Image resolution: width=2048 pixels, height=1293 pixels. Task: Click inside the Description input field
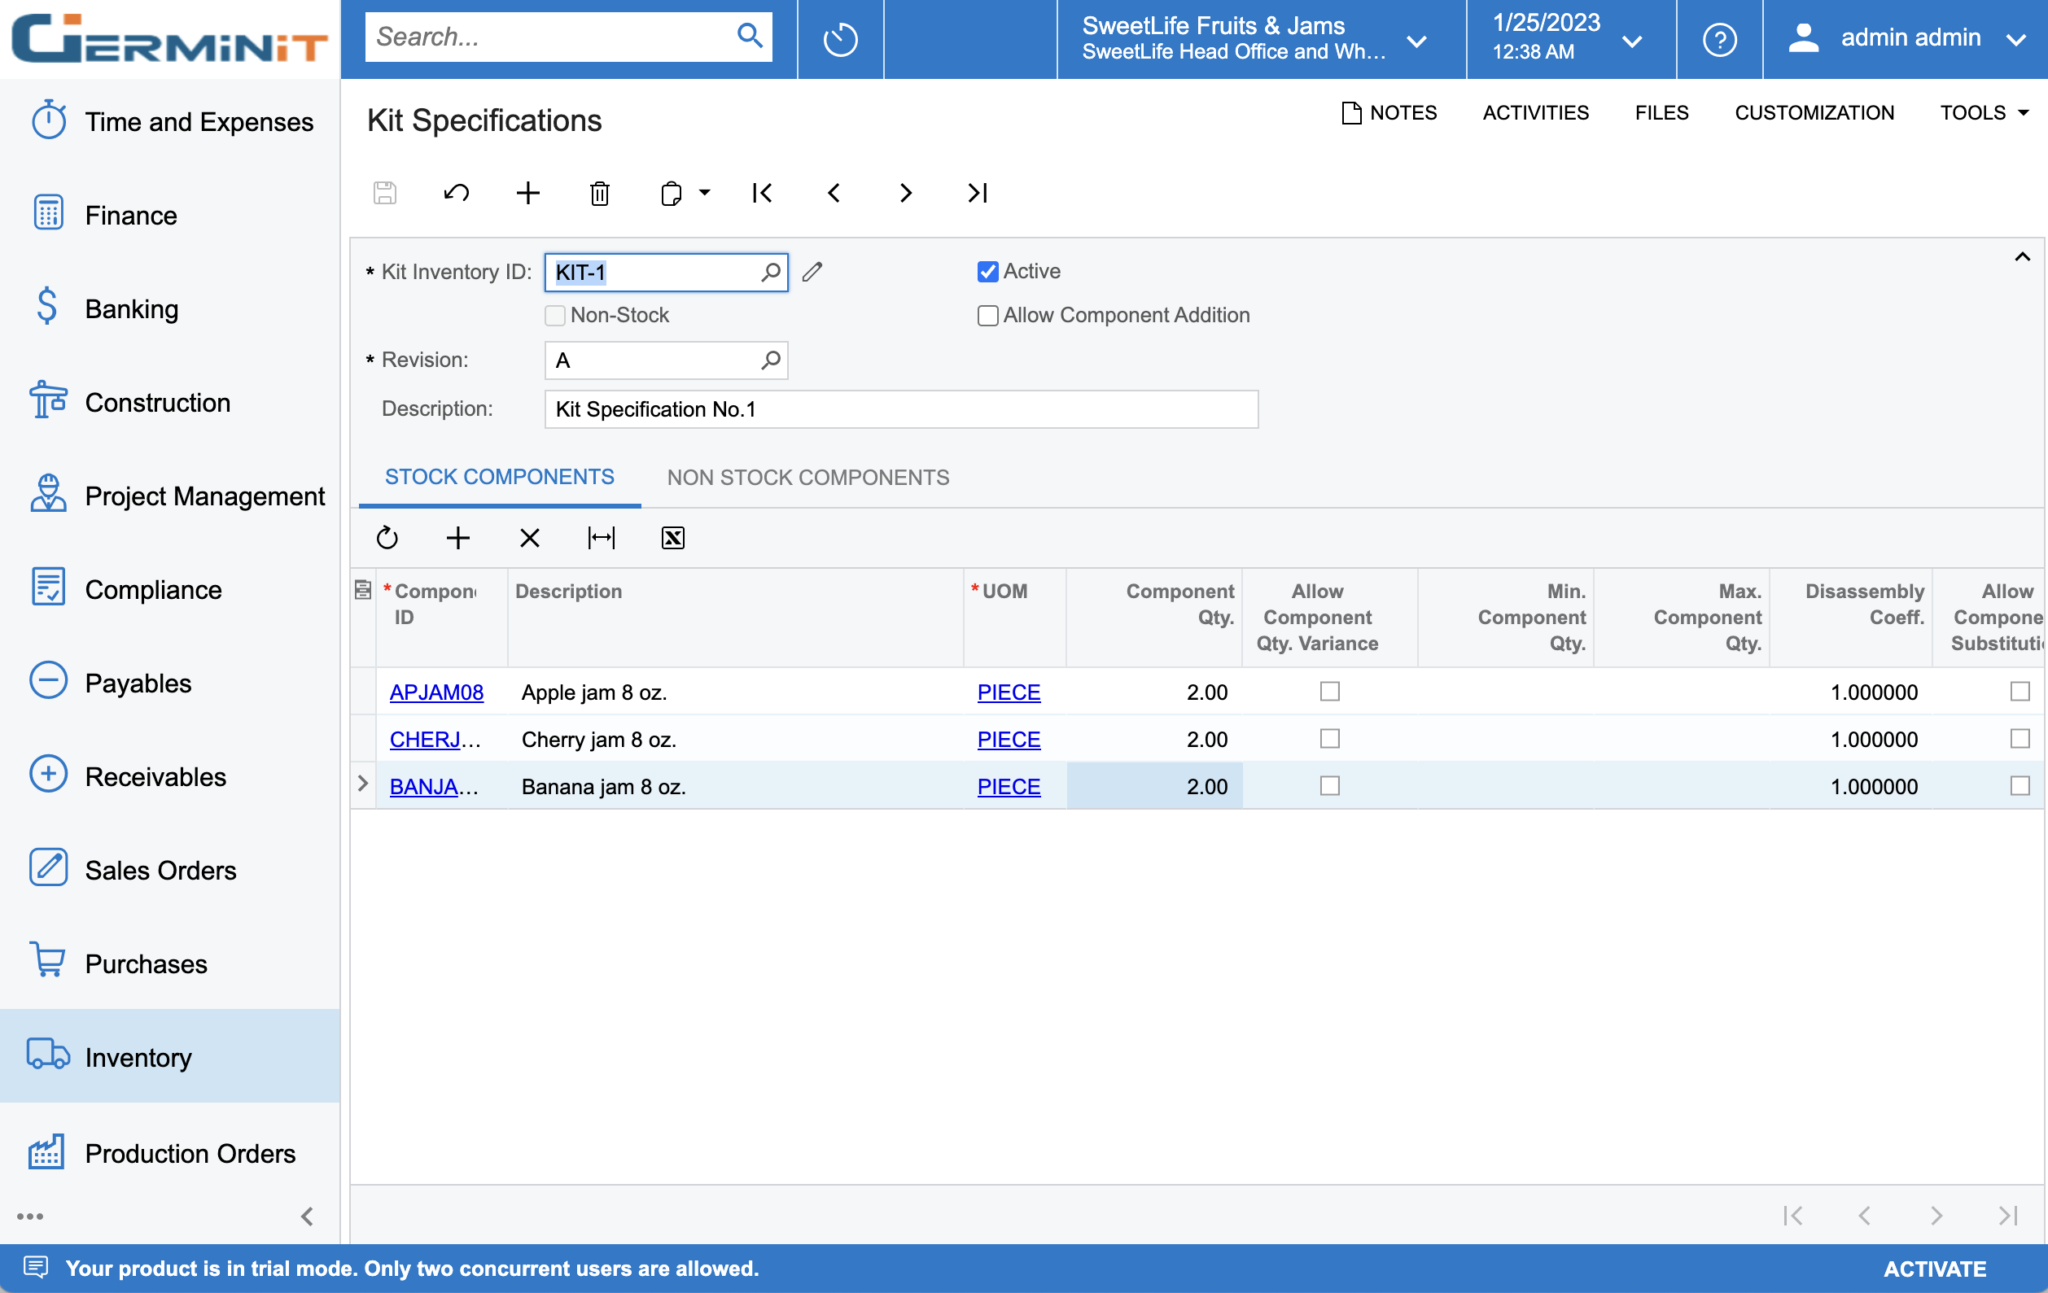[900, 408]
